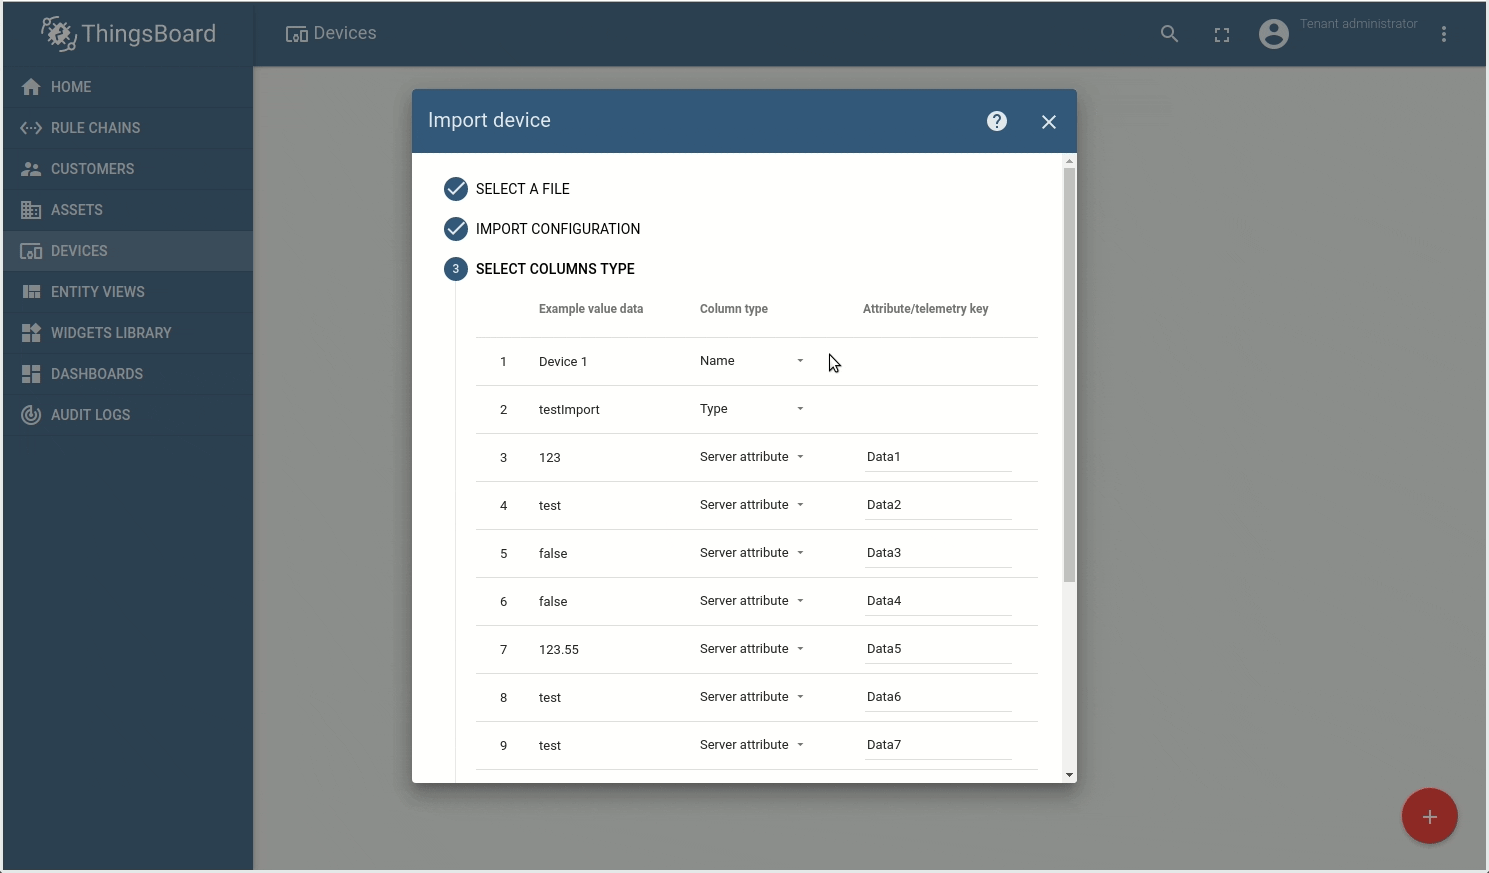Viewport: 1489px width, 873px height.
Task: Edit the Data3 key field
Action: pos(938,553)
